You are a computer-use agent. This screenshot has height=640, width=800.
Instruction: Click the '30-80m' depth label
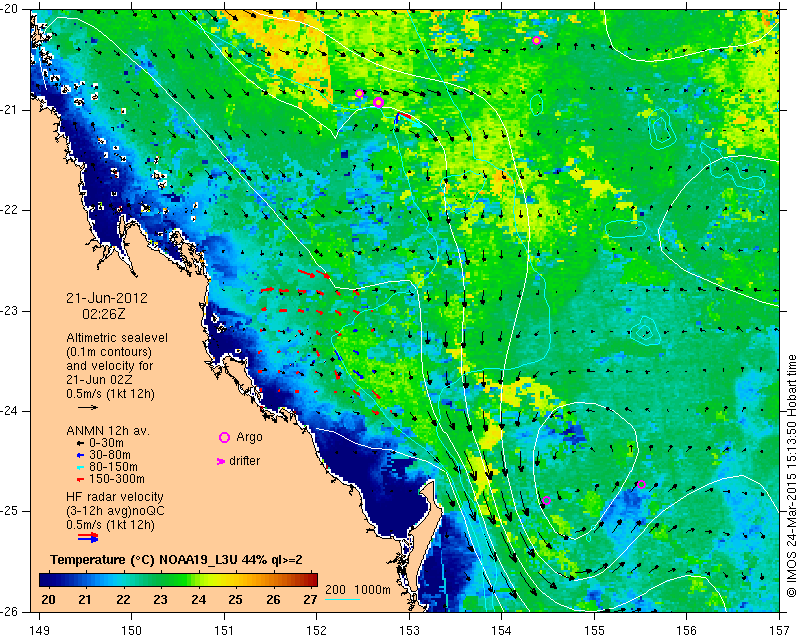pyautogui.click(x=110, y=455)
